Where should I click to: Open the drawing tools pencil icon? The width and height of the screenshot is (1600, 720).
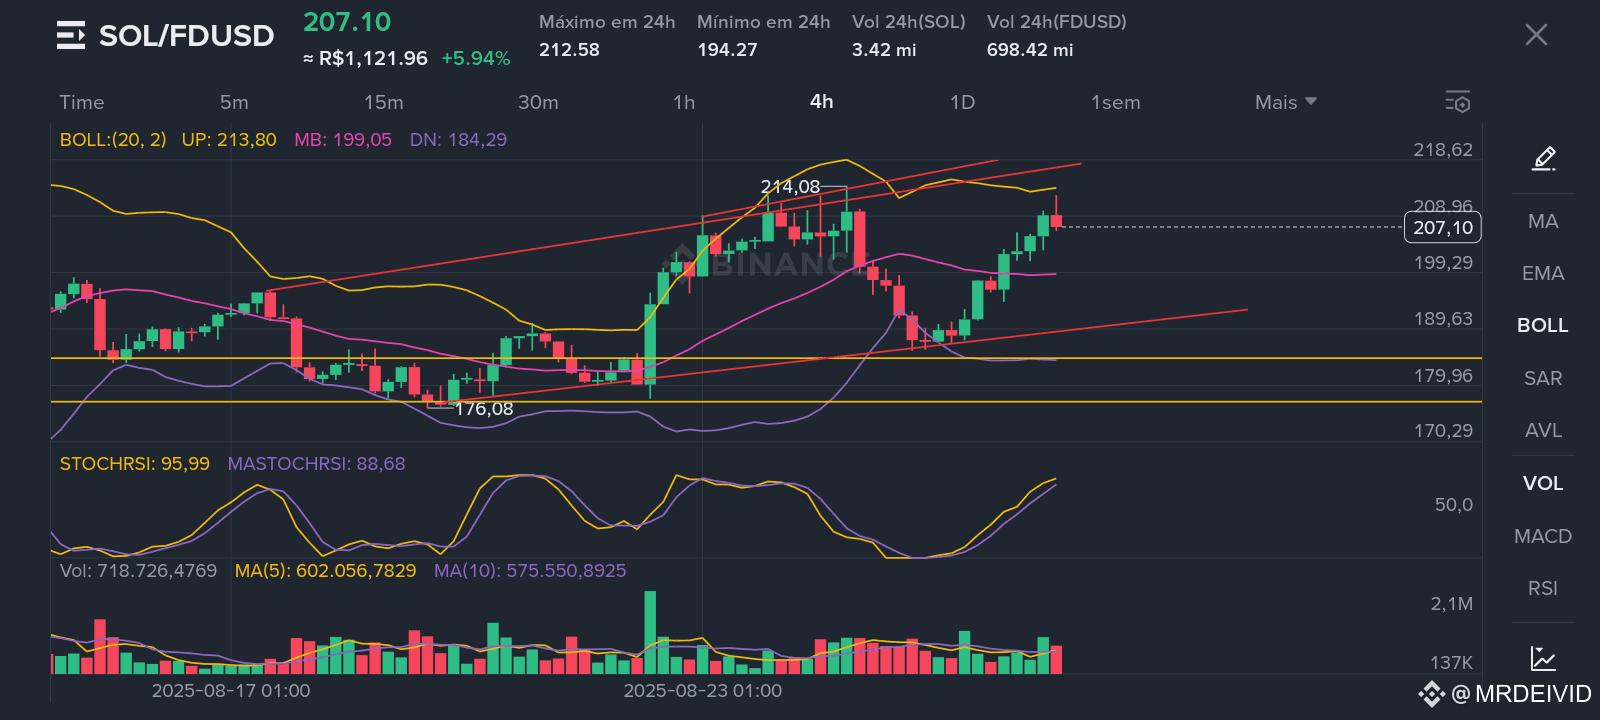pyautogui.click(x=1544, y=158)
